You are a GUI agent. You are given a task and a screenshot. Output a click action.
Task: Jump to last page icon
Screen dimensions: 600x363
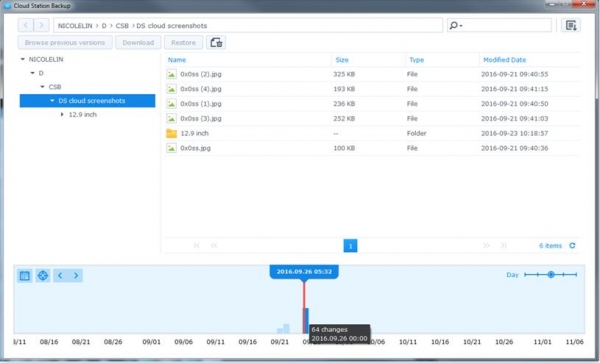(x=504, y=246)
